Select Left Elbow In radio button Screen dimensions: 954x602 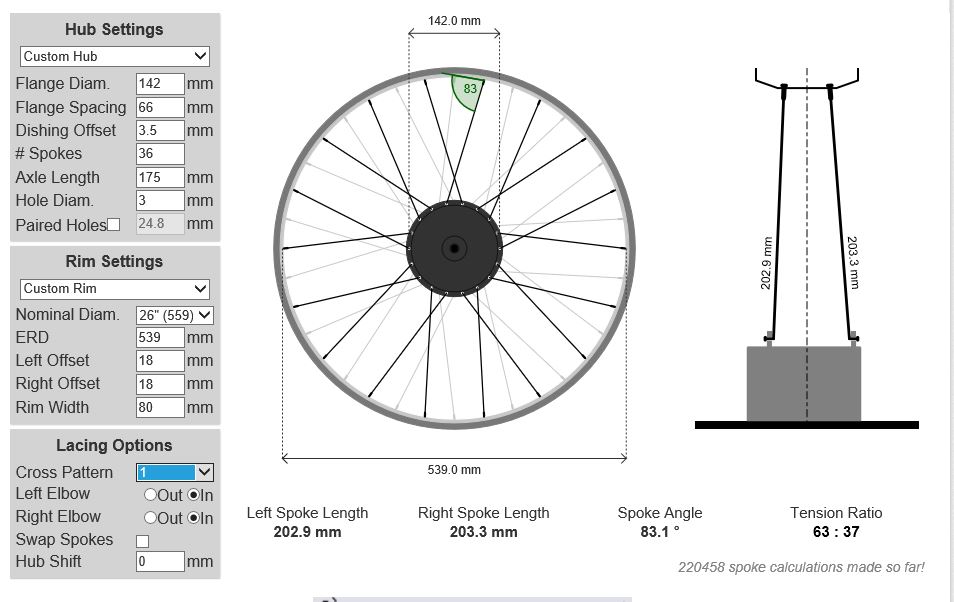pyautogui.click(x=194, y=495)
